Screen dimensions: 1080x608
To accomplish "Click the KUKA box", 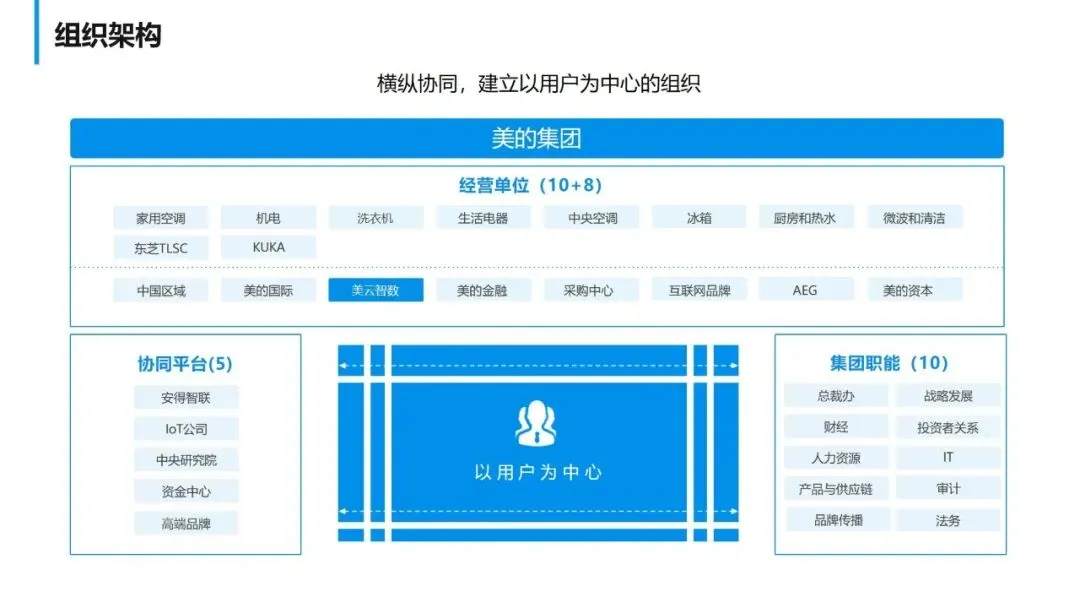I will tap(268, 247).
